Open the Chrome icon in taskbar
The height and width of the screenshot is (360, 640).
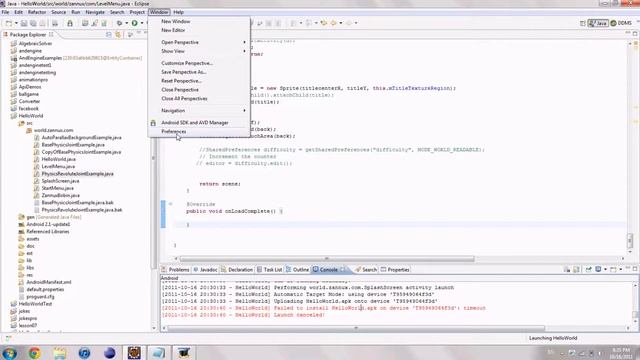pos(35,353)
